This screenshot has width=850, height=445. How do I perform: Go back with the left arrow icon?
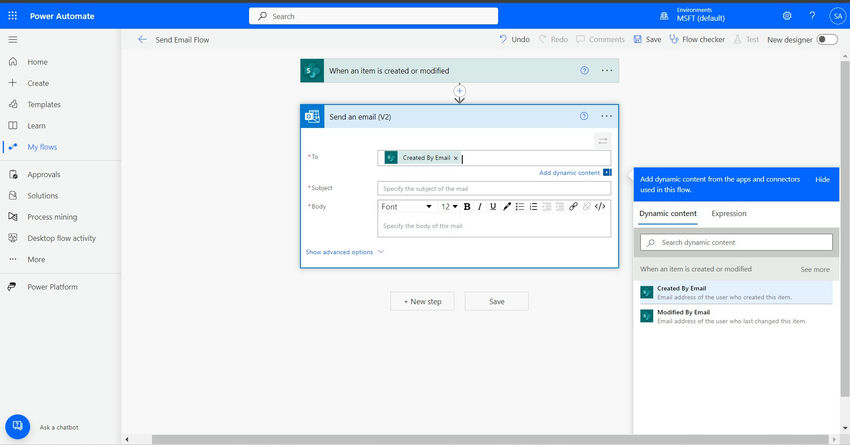point(142,40)
